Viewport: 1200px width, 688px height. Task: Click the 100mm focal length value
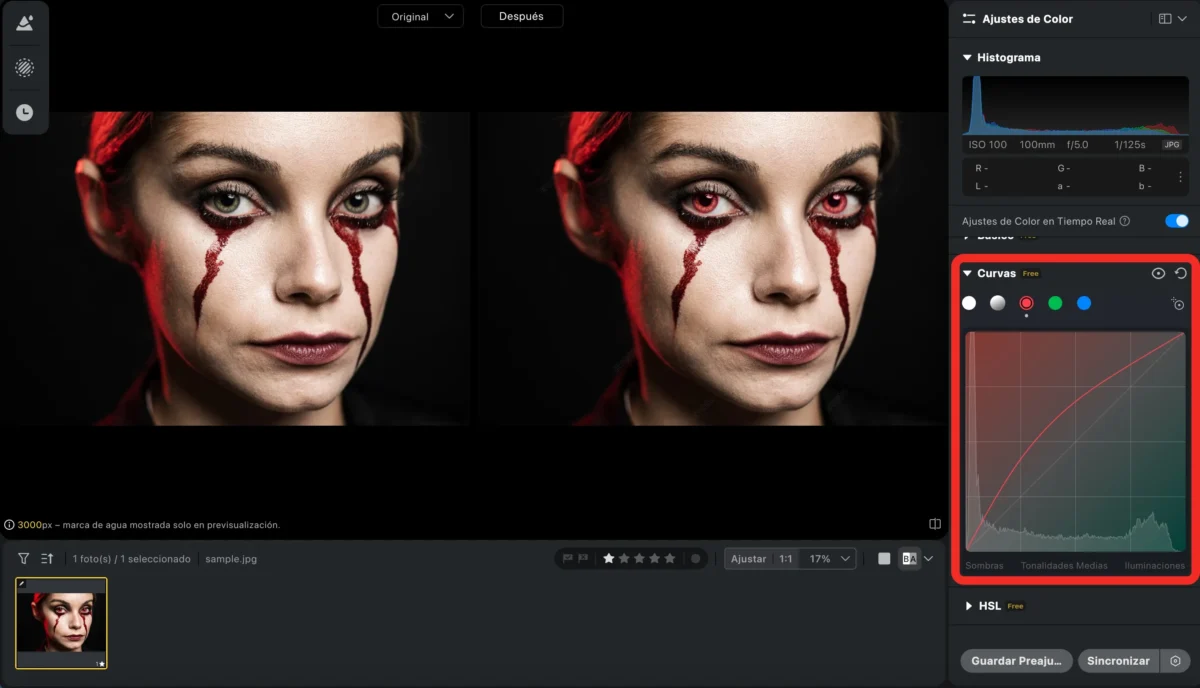pos(1037,145)
